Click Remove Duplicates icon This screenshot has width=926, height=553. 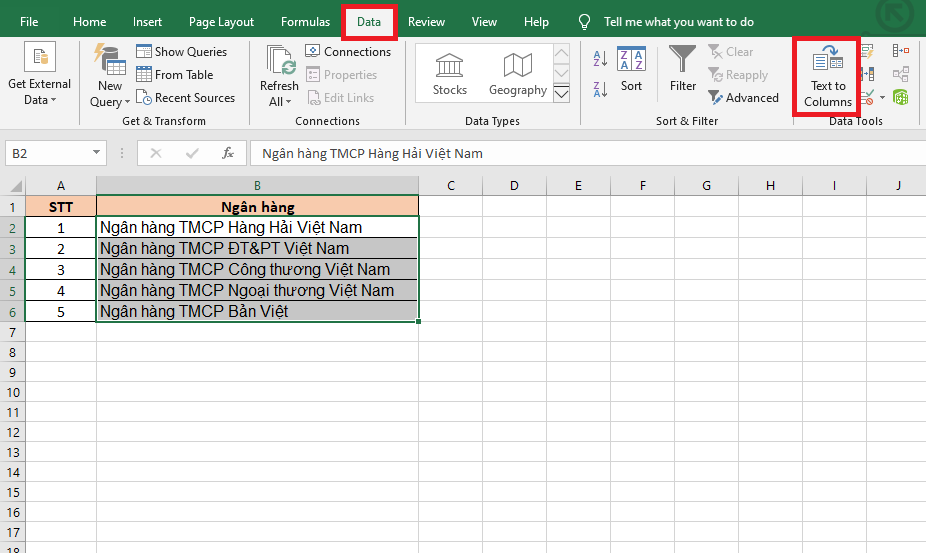point(867,74)
